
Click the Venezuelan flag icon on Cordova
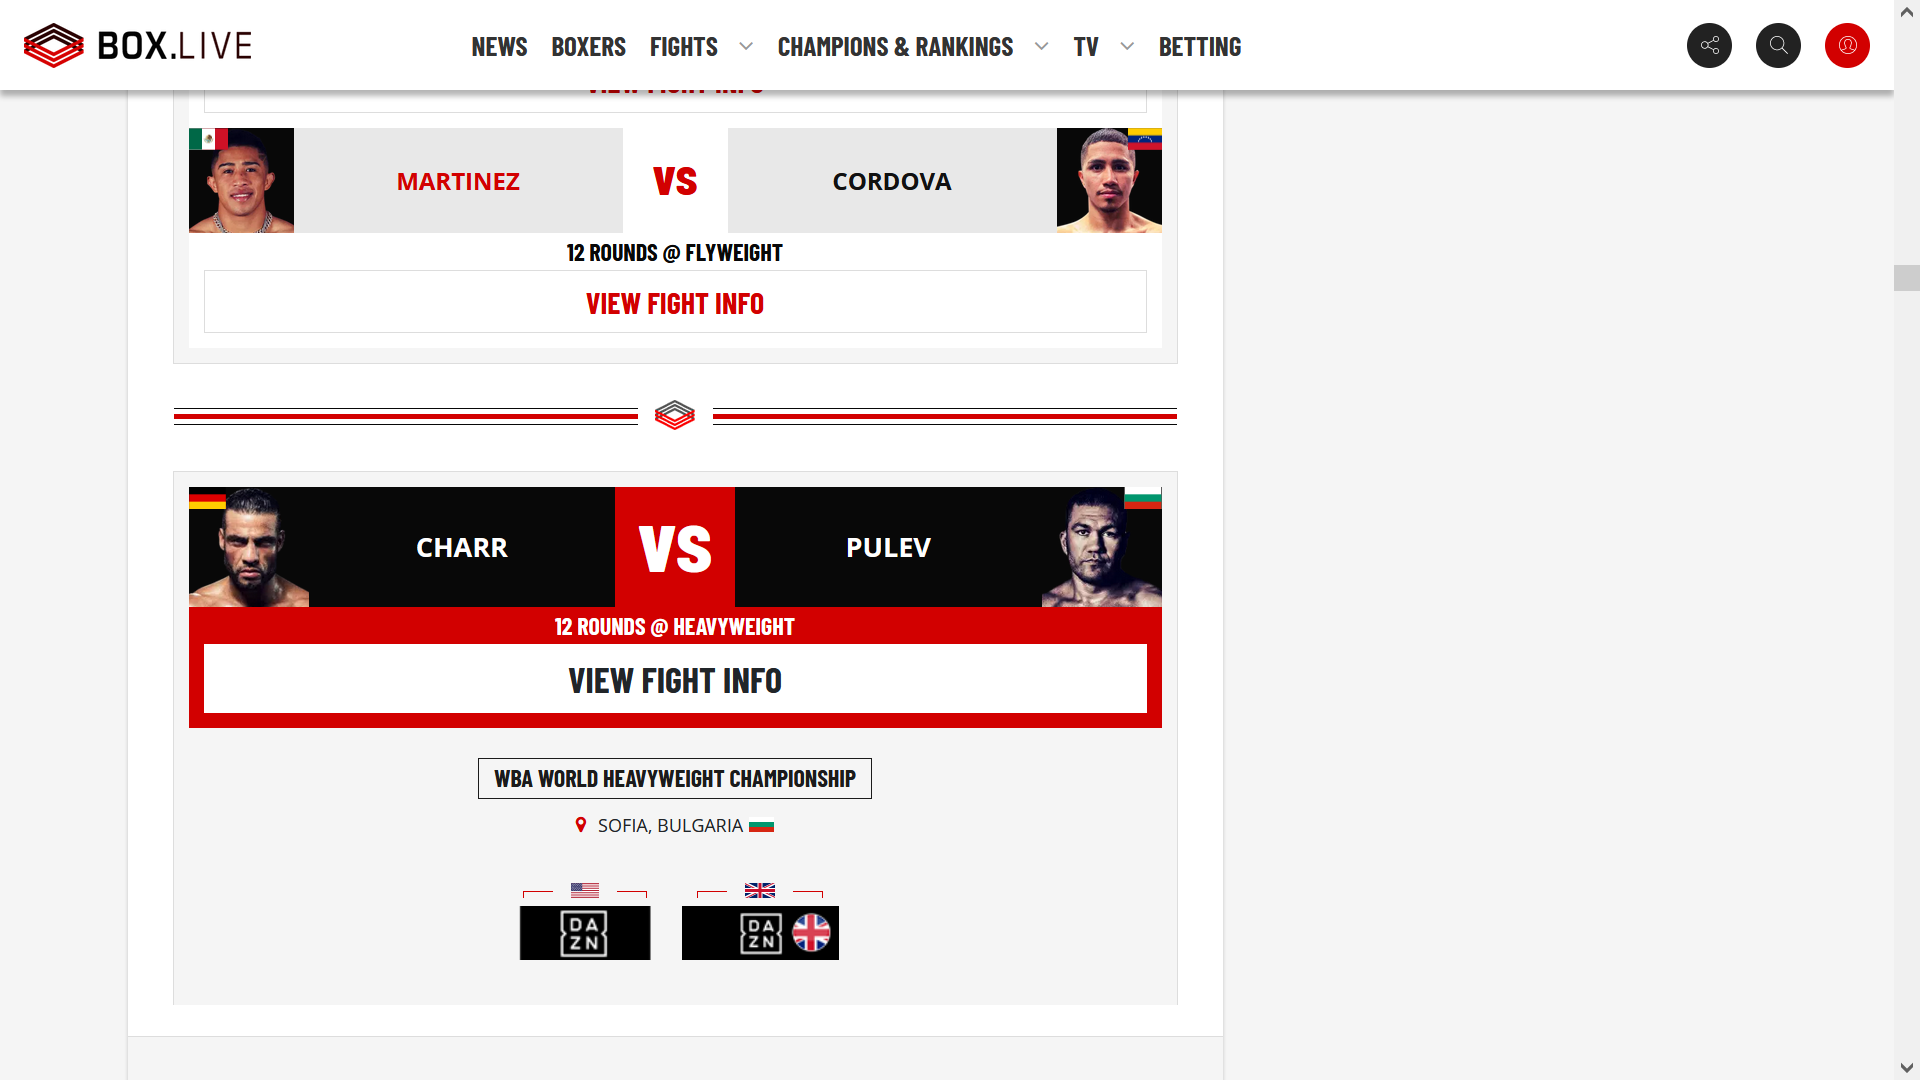pyautogui.click(x=1143, y=138)
